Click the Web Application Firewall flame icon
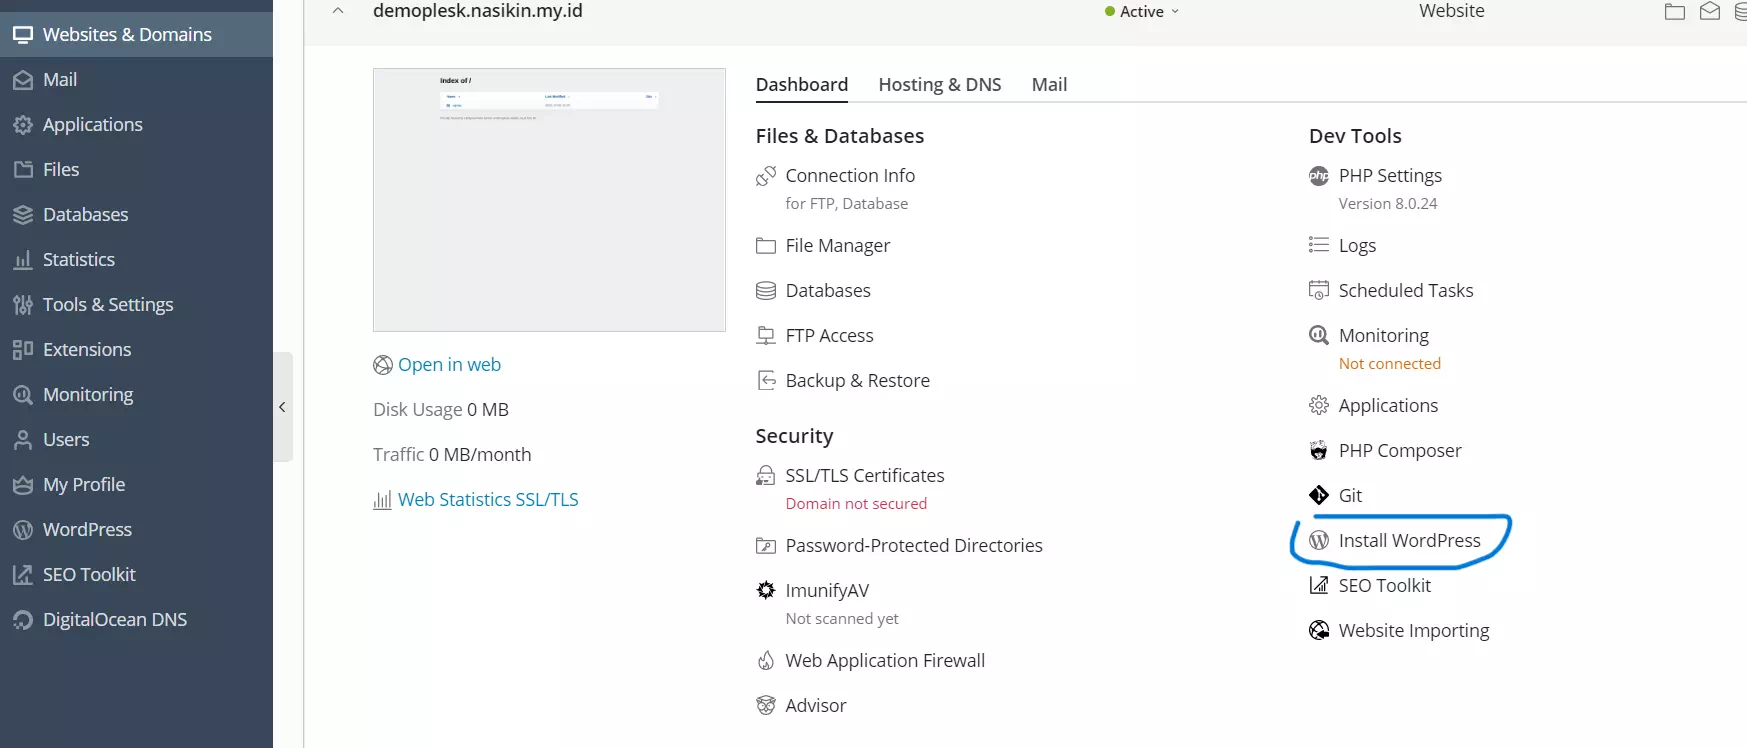 [766, 661]
